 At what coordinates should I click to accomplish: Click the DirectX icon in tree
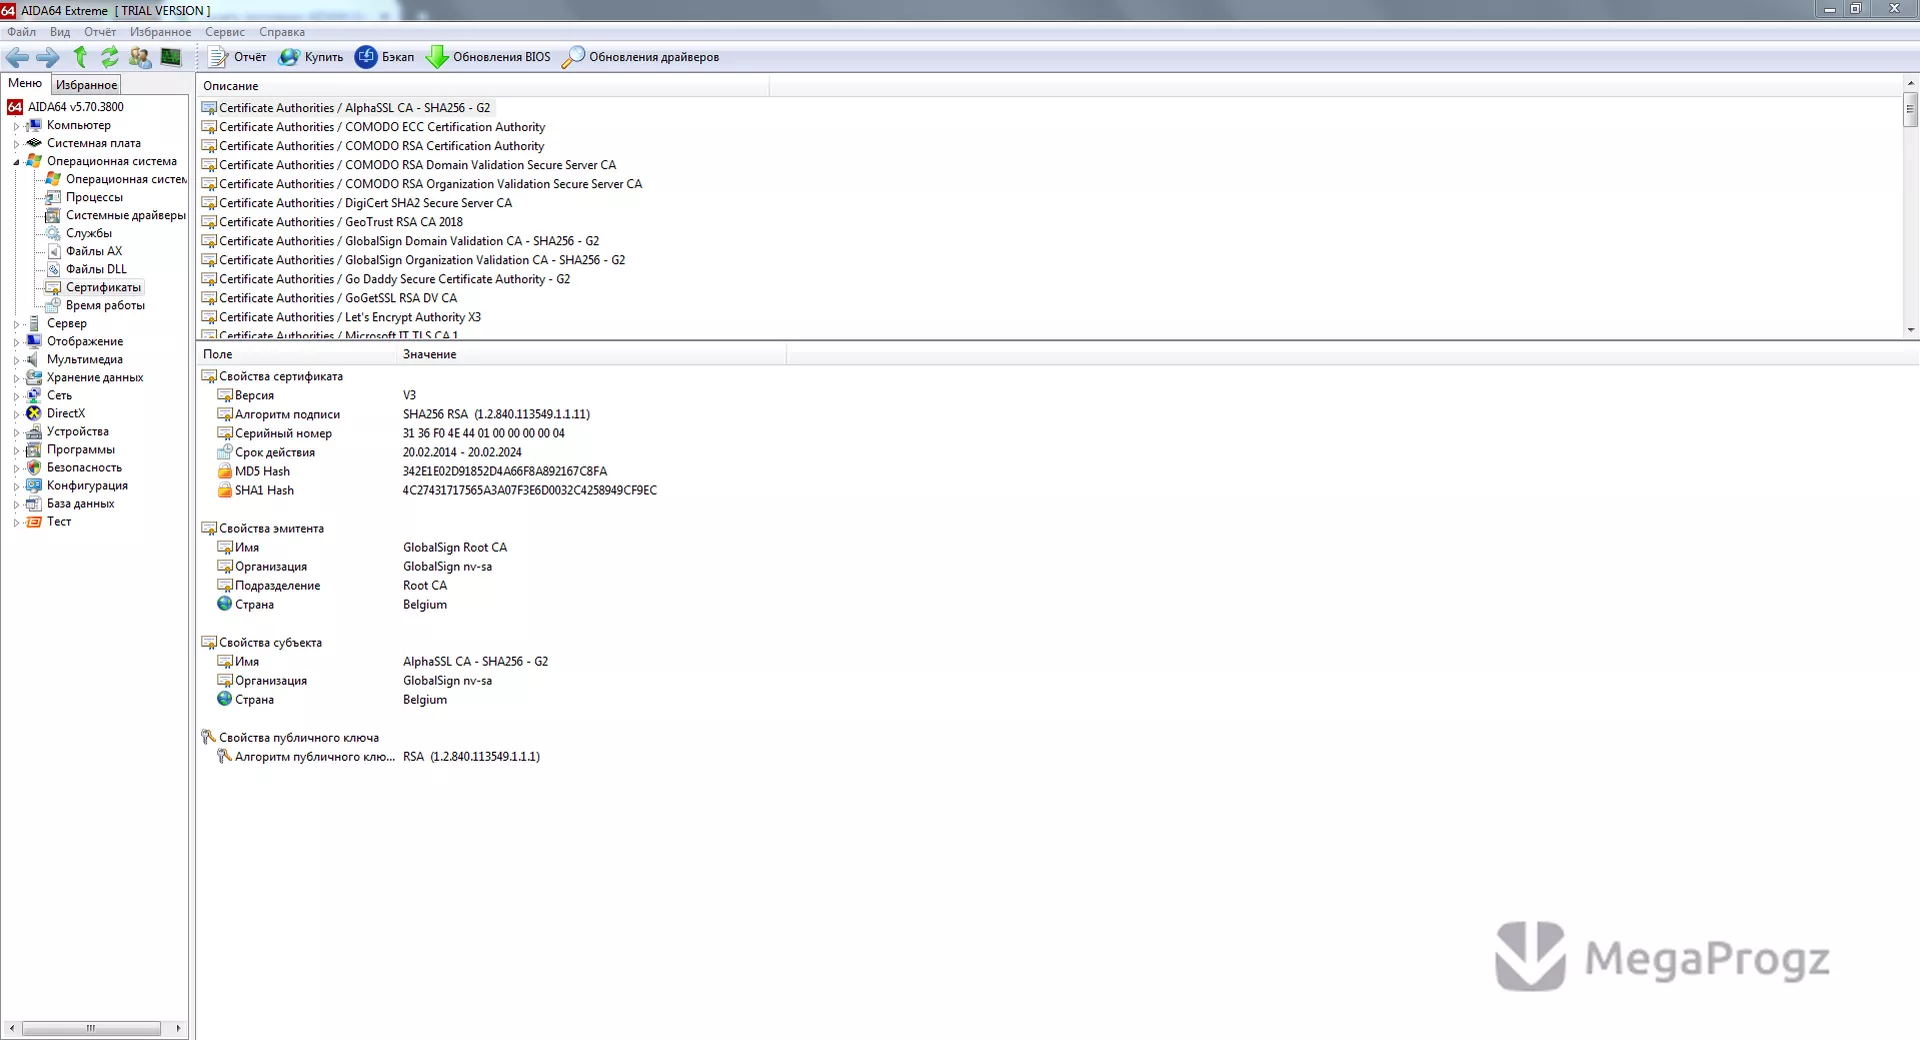coord(34,413)
